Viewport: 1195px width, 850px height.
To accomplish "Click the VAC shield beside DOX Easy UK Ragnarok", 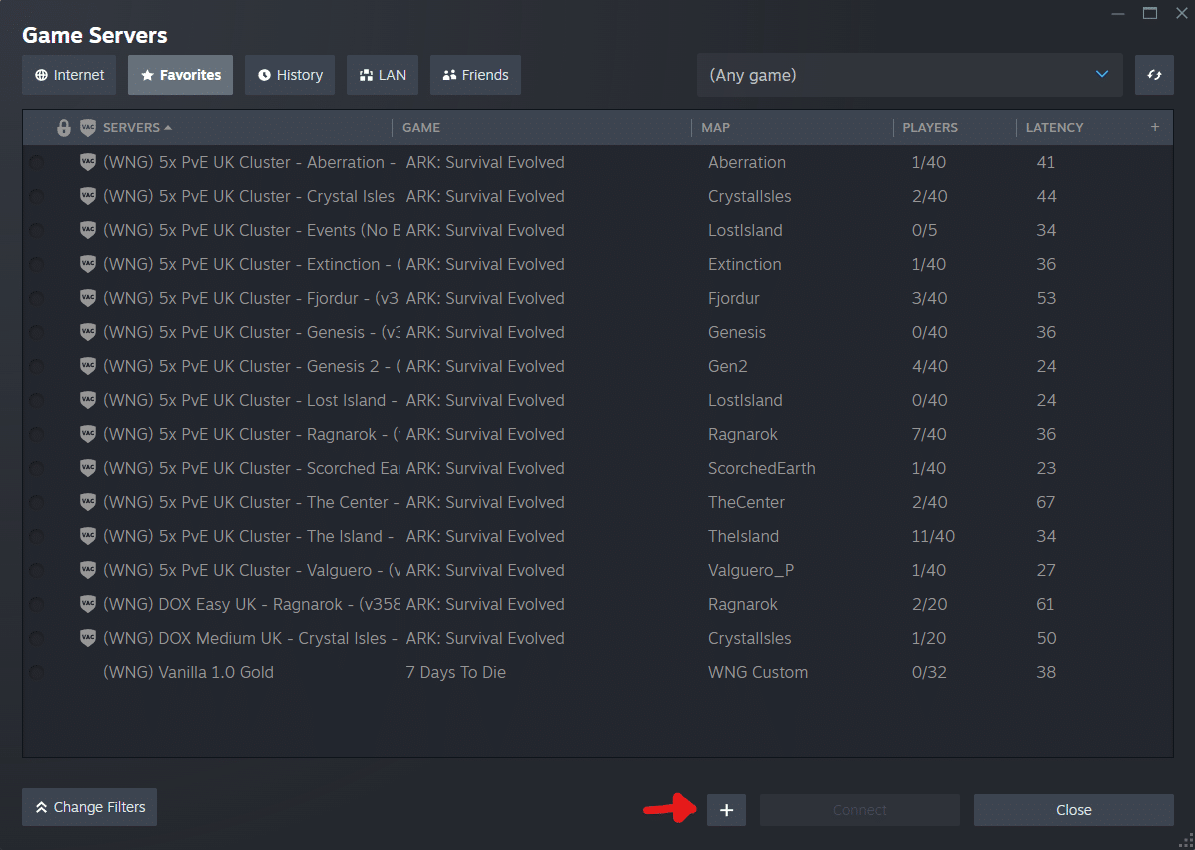I will [88, 604].
